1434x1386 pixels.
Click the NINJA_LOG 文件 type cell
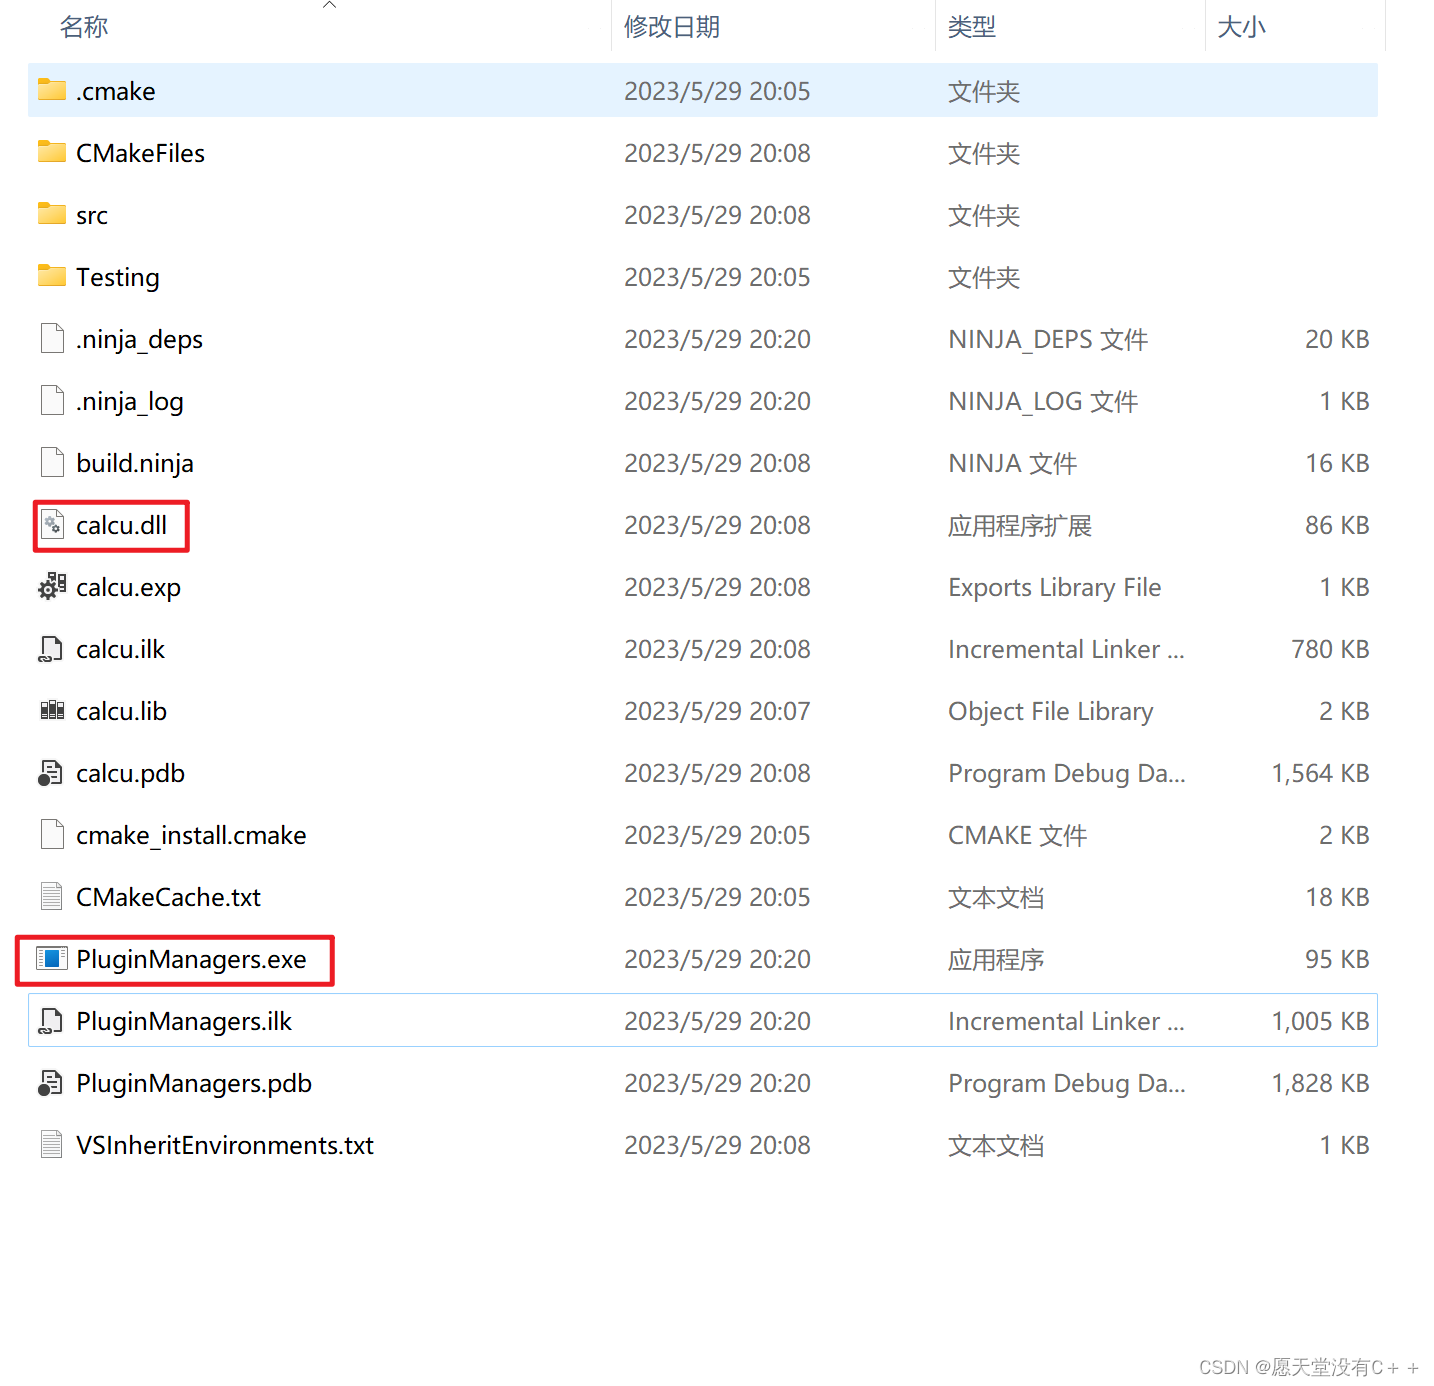pyautogui.click(x=1043, y=401)
